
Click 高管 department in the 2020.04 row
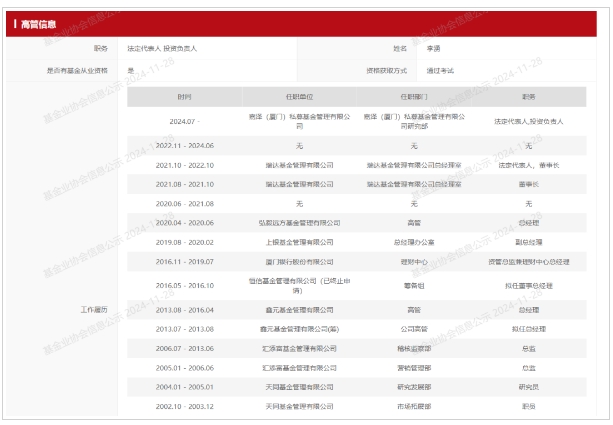click(x=414, y=223)
